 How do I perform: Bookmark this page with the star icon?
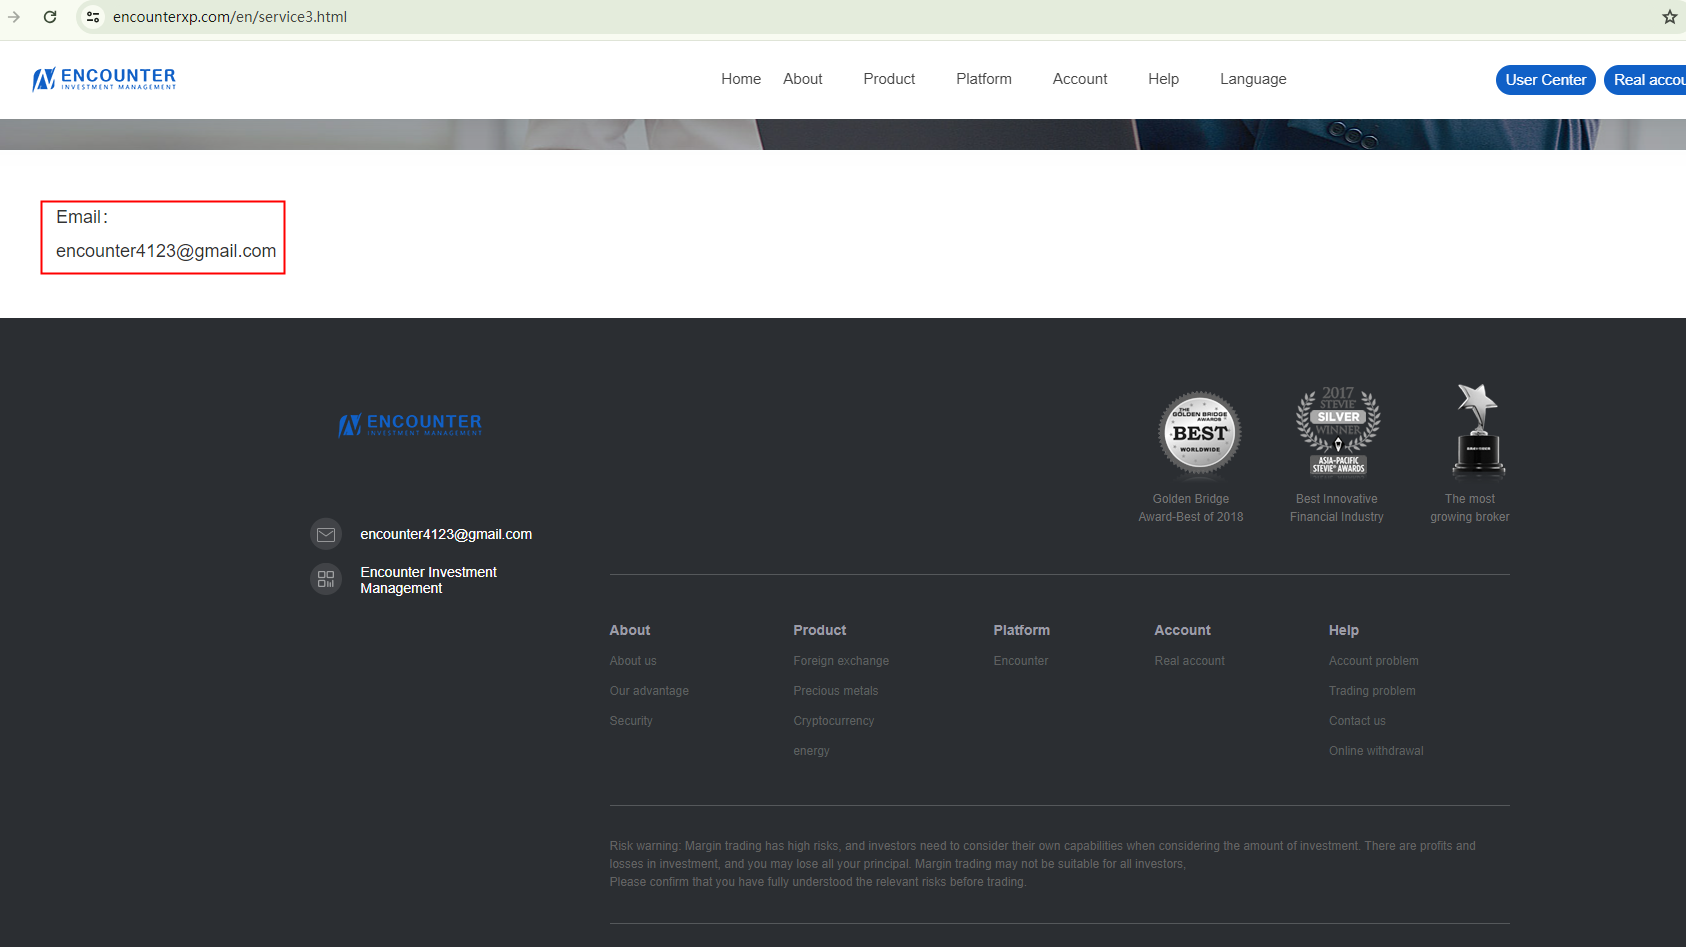(x=1669, y=17)
